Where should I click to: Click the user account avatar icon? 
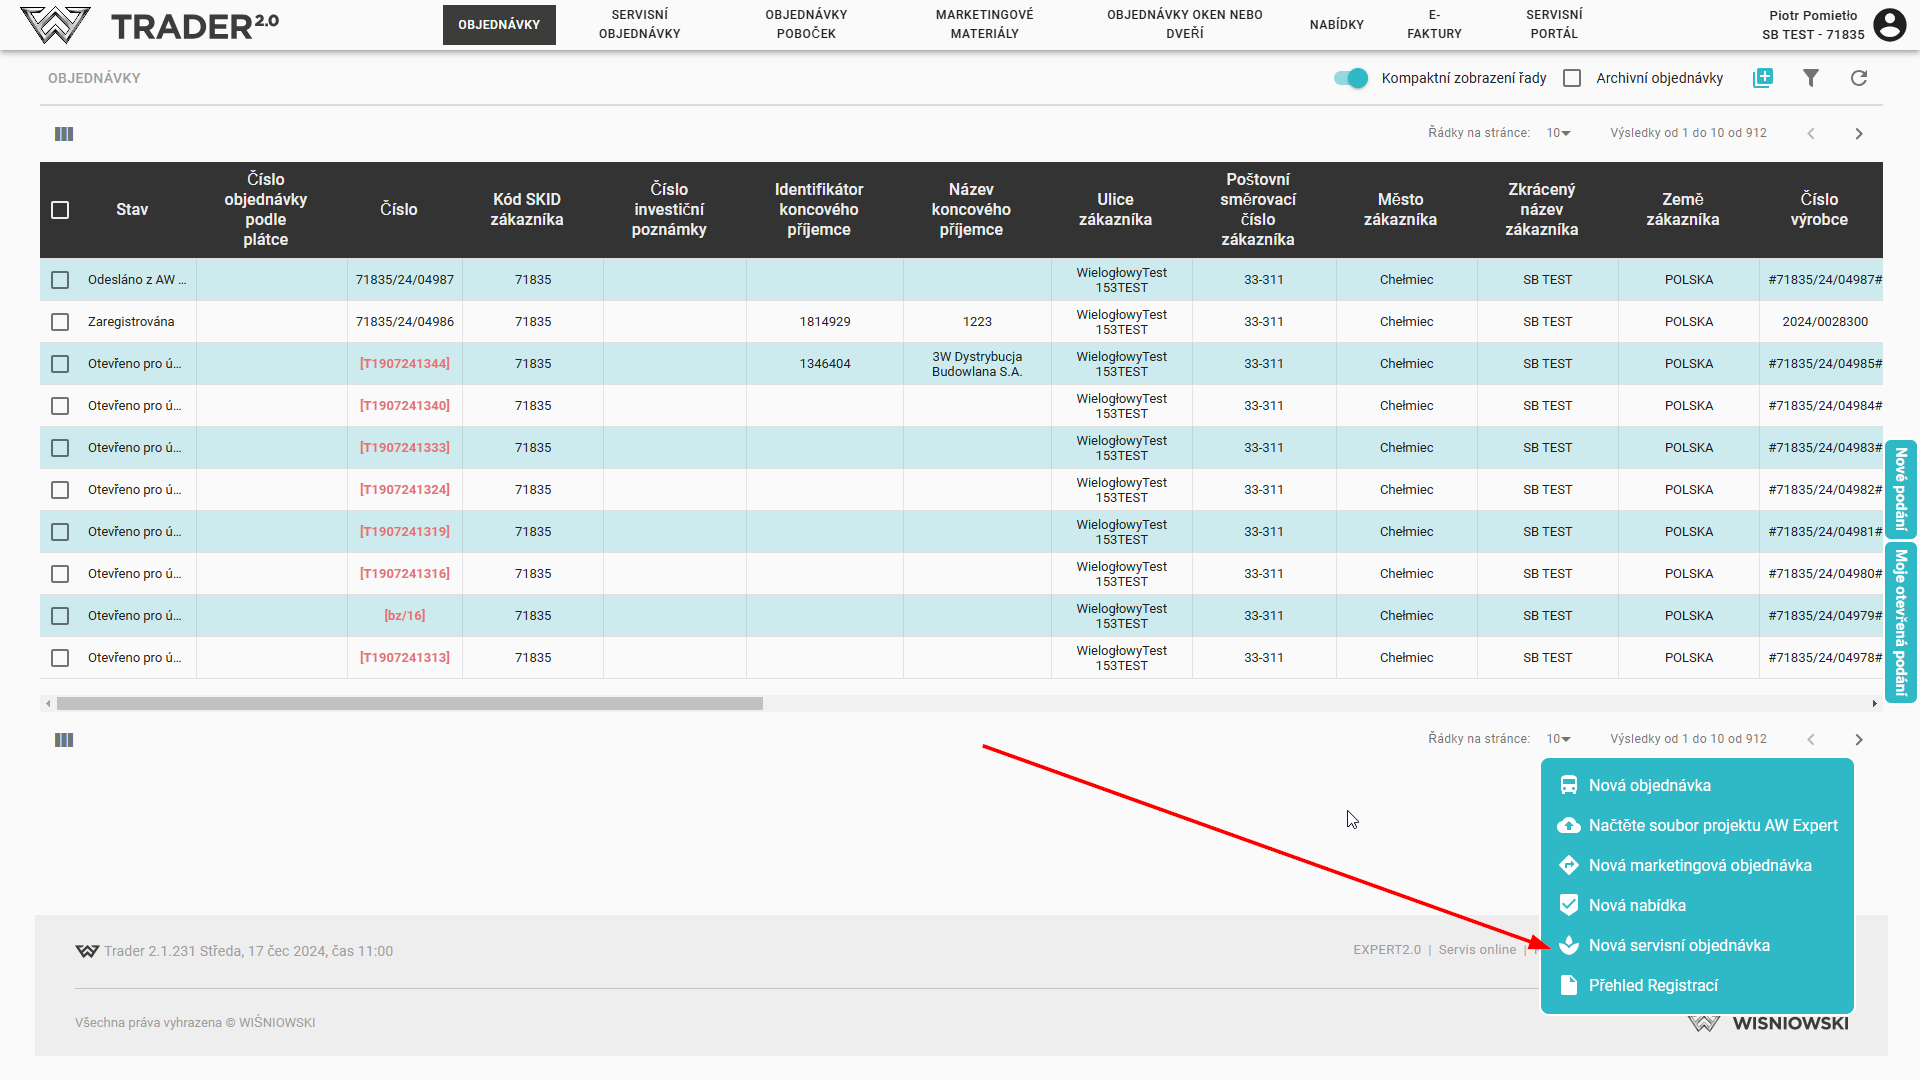1889,24
